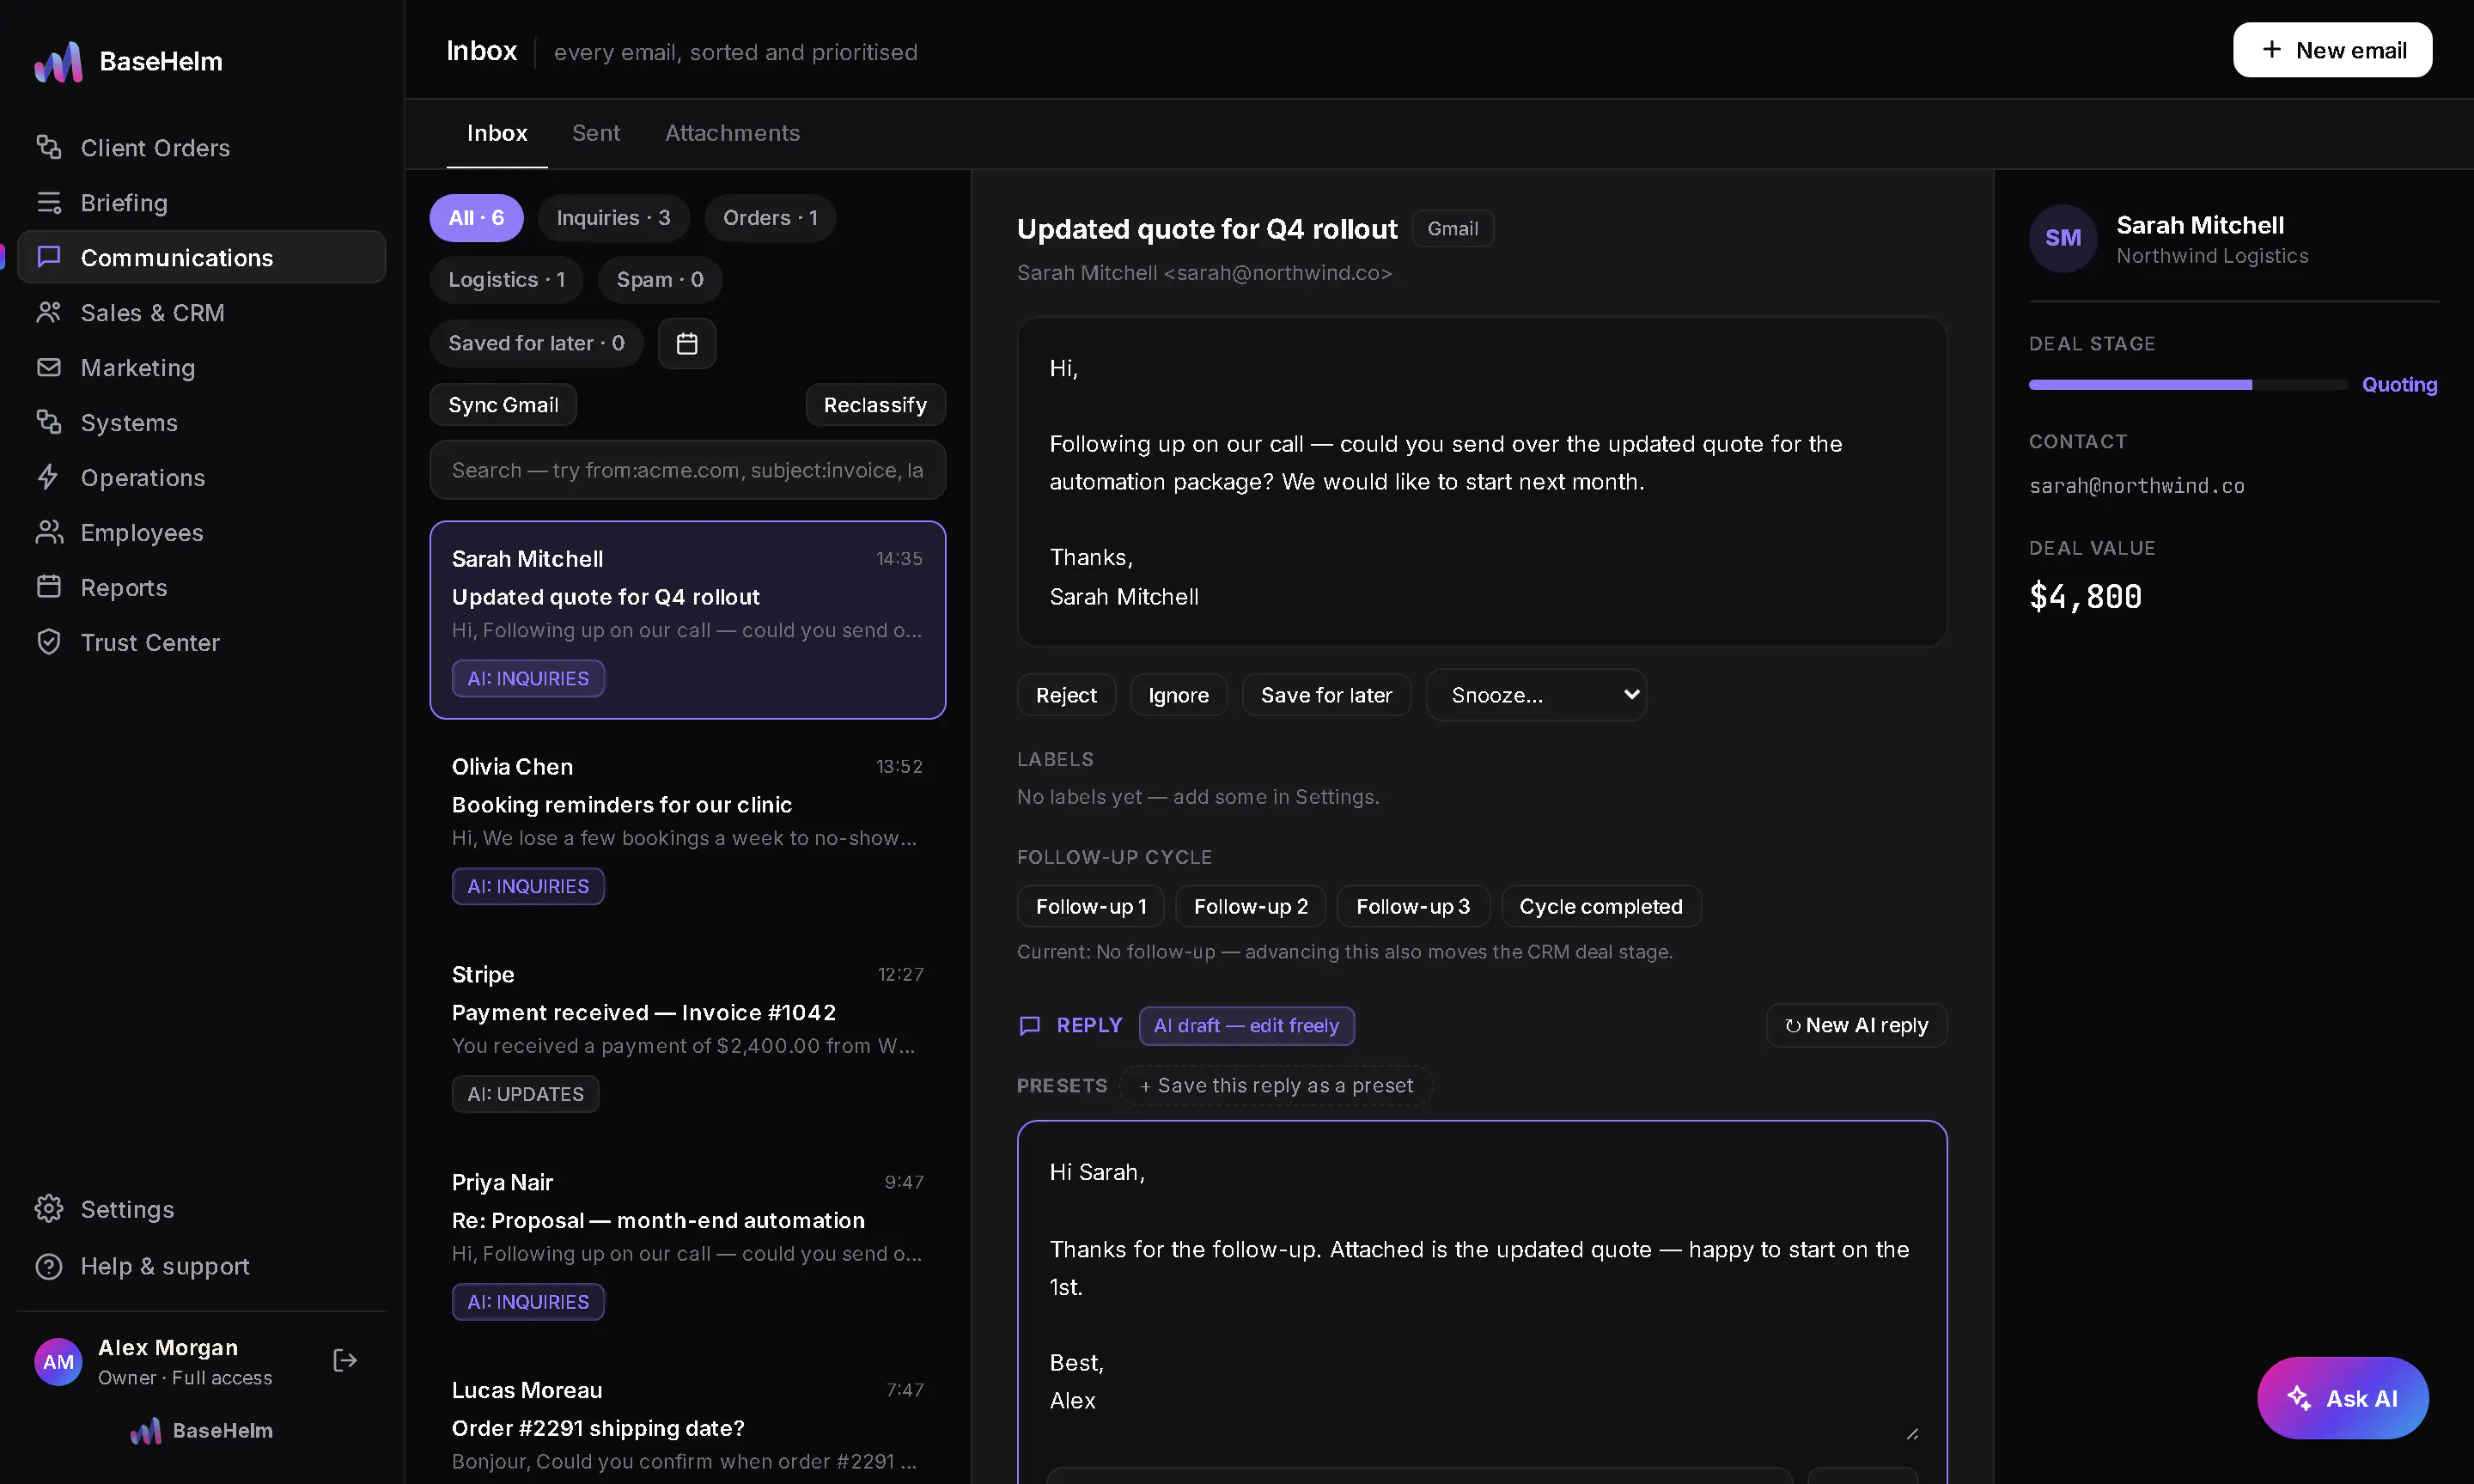This screenshot has height=1484, width=2474.
Task: Click the Sync Gmail button
Action: [x=503, y=405]
